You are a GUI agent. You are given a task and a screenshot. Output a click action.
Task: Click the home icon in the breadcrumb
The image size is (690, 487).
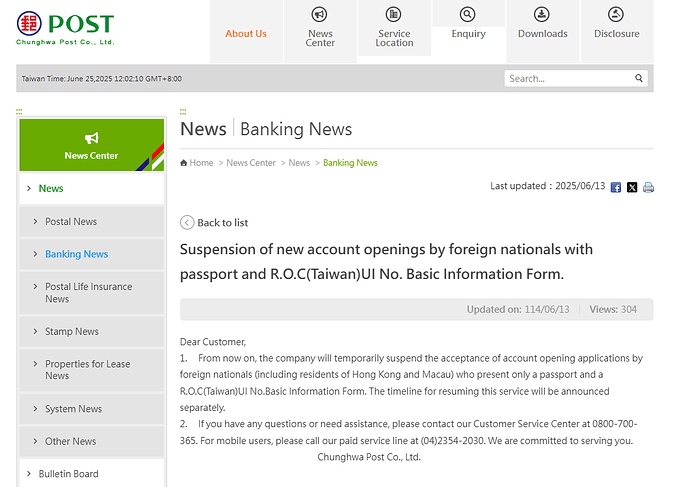(x=184, y=163)
